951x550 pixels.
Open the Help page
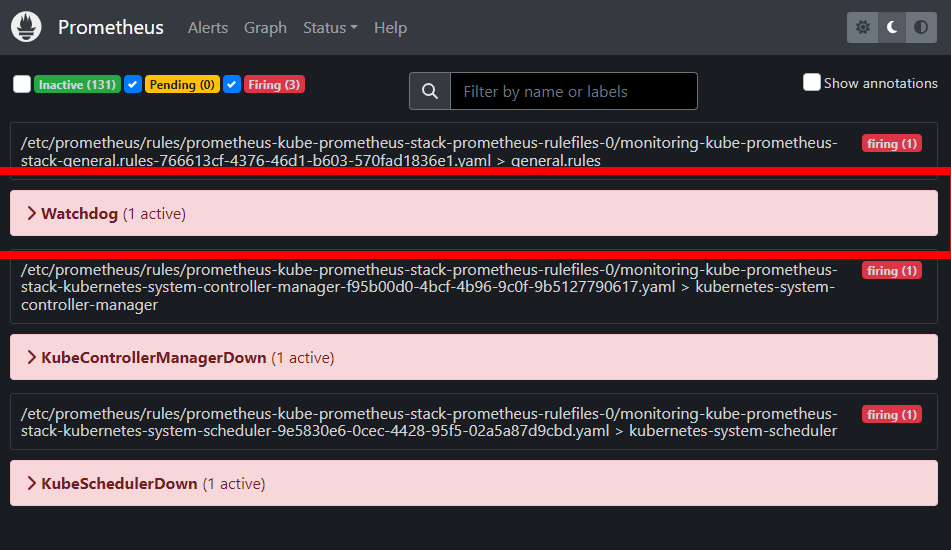[x=390, y=28]
